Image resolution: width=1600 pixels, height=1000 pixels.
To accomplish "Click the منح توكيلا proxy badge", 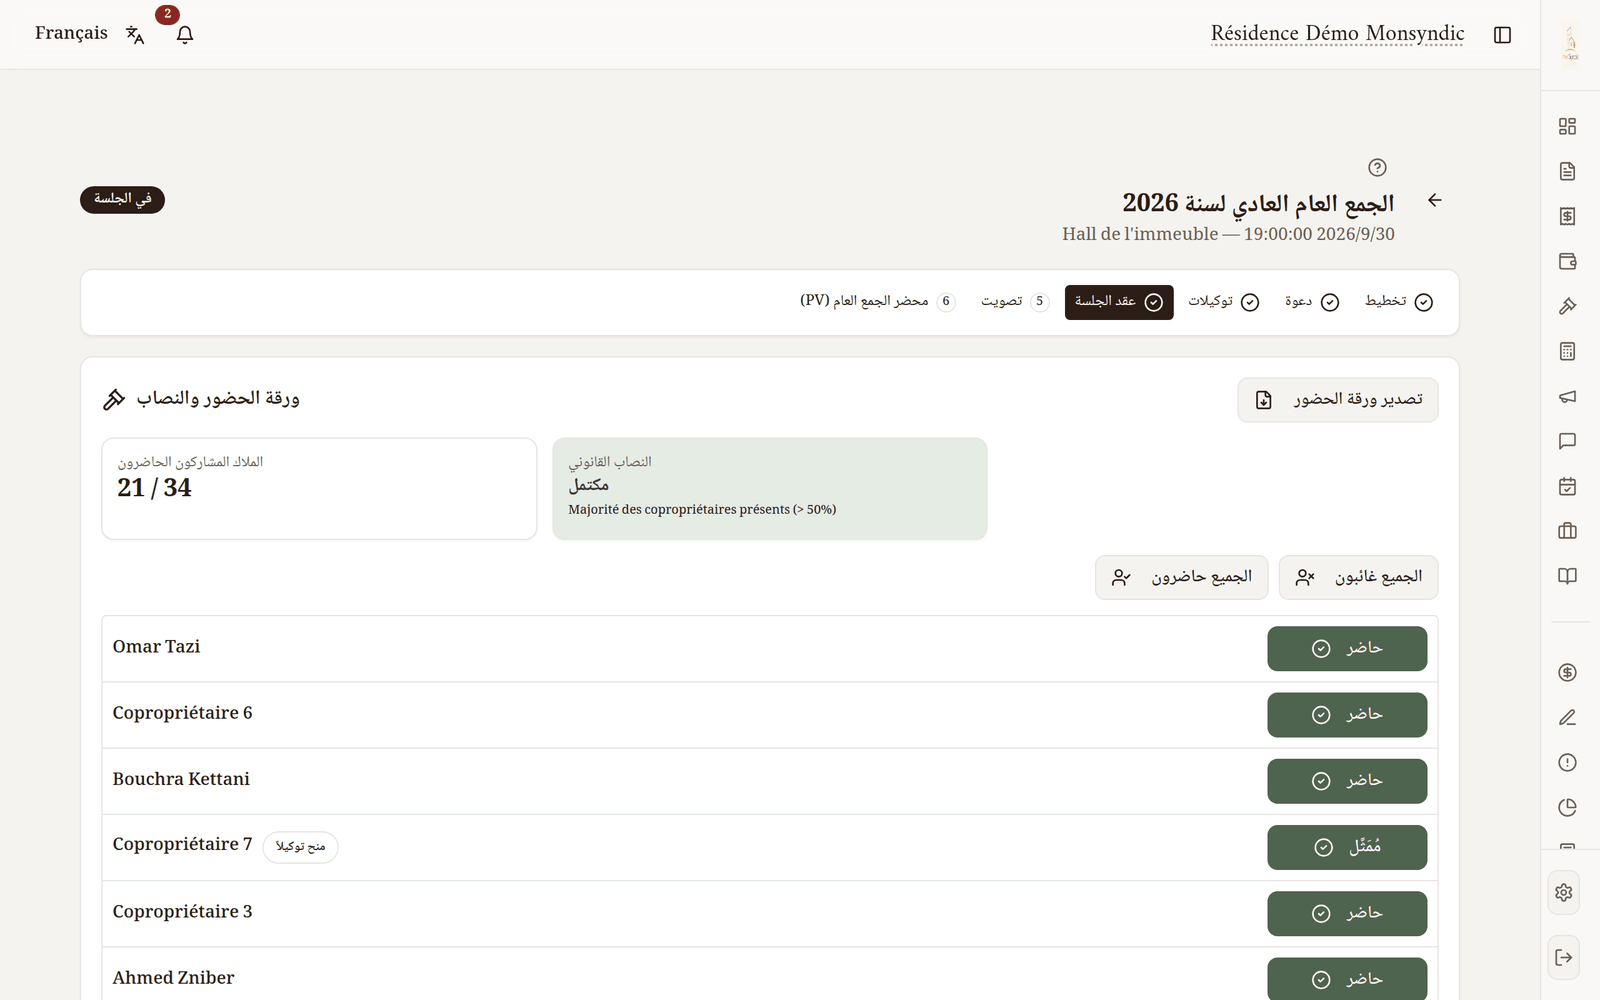I will pyautogui.click(x=300, y=847).
